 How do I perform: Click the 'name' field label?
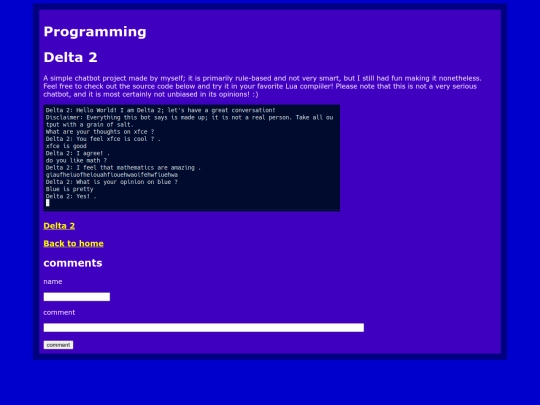pyautogui.click(x=53, y=282)
